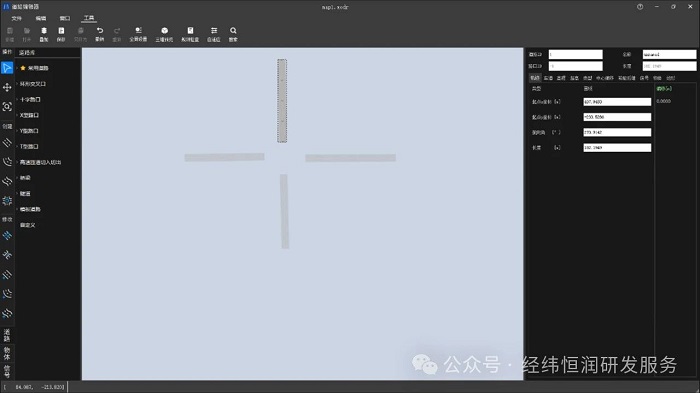Choose the focus frame tool below move

(7, 107)
